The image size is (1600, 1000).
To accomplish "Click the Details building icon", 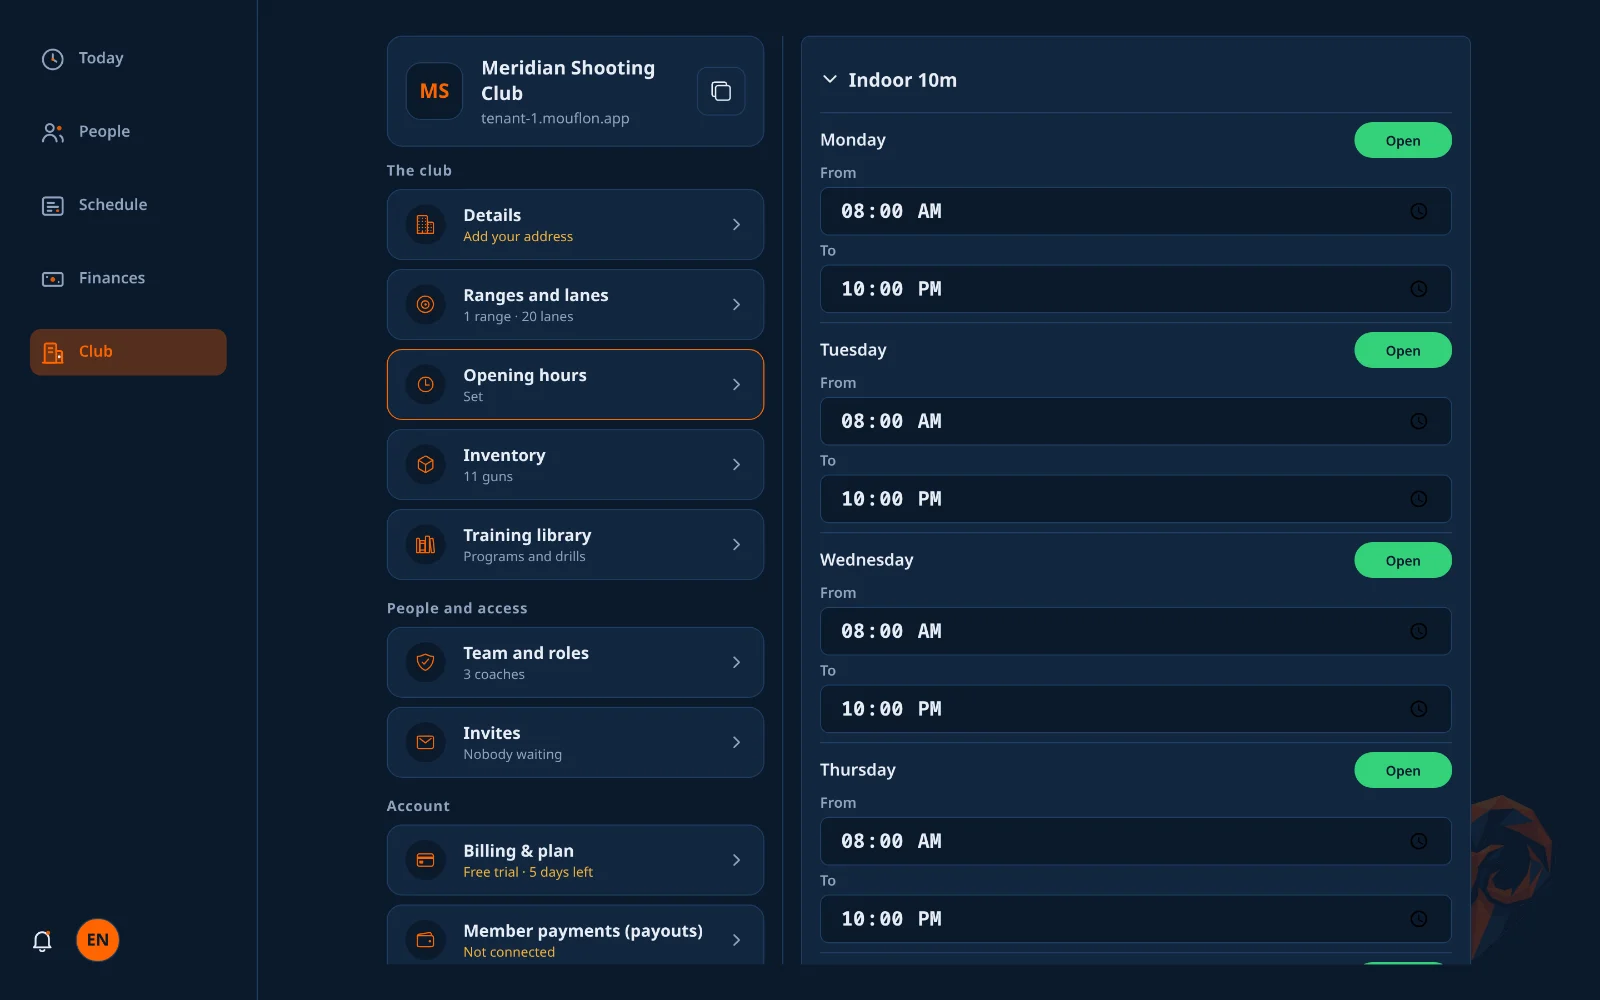I will coord(425,225).
